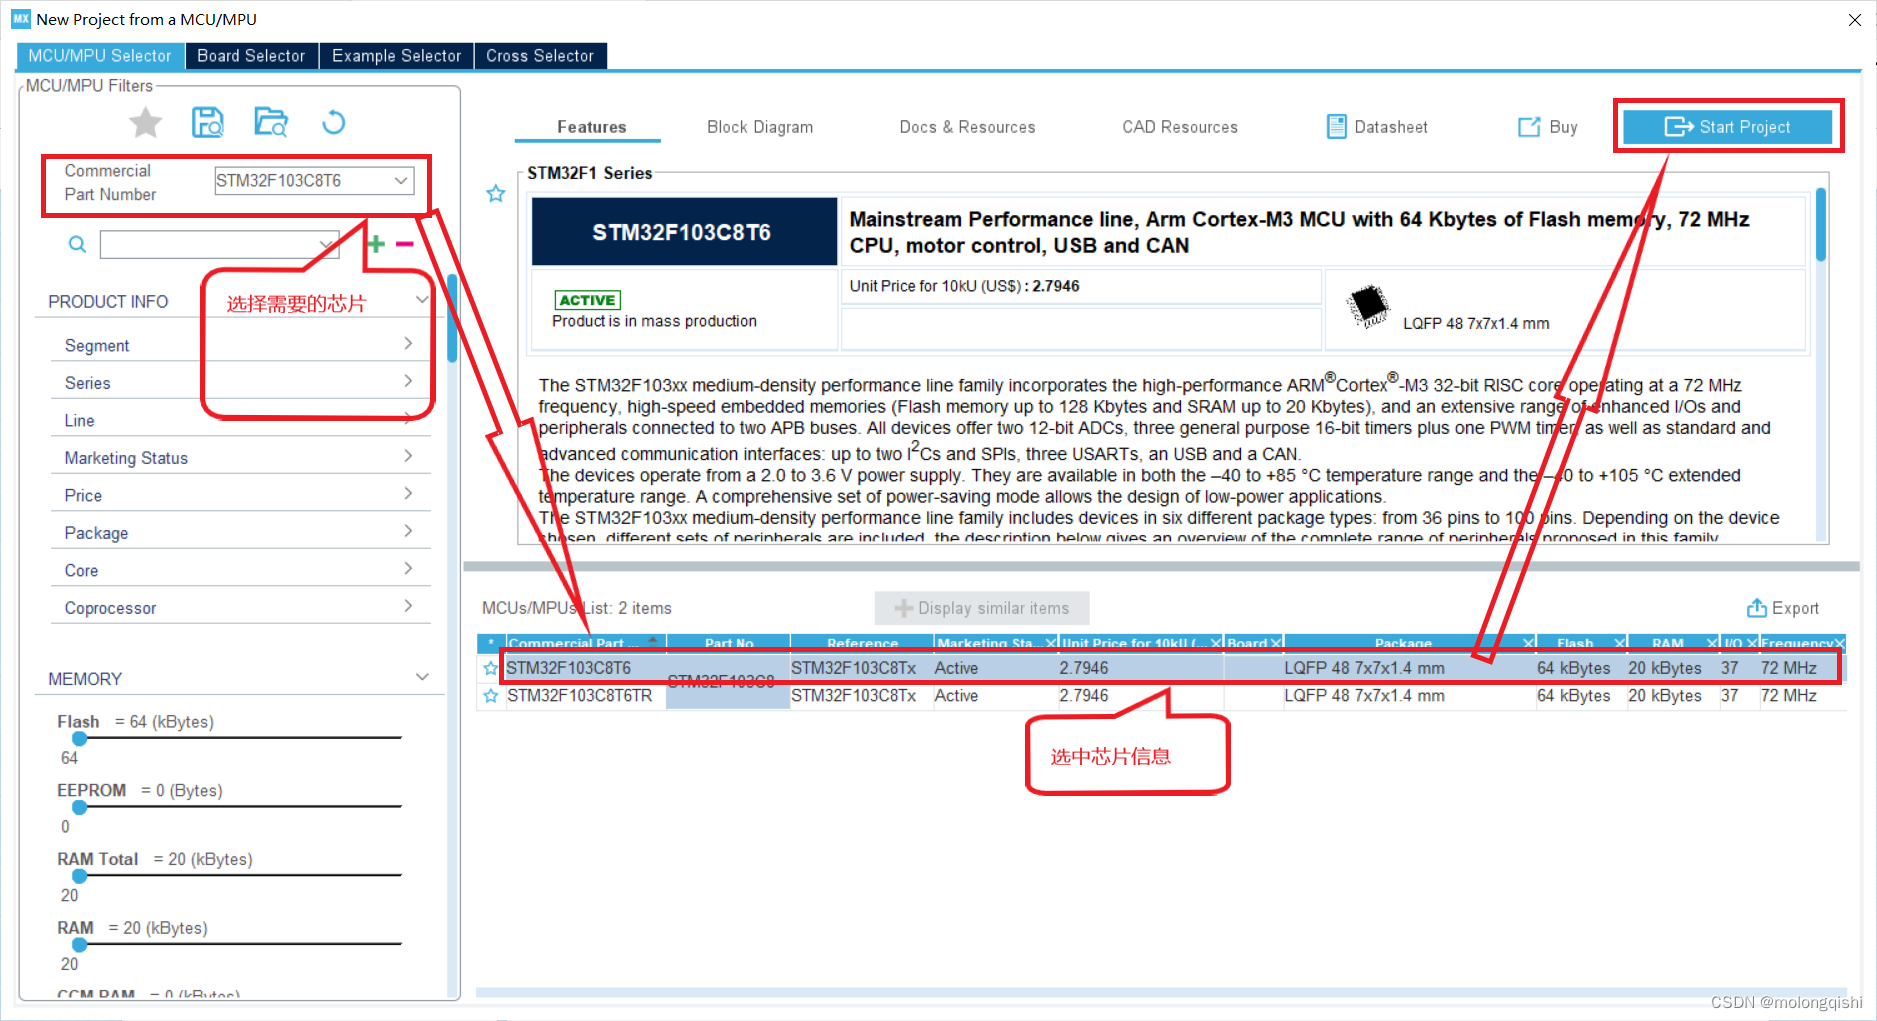Click the EEPROM slider handle
The width and height of the screenshot is (1877, 1021).
pyautogui.click(x=80, y=807)
